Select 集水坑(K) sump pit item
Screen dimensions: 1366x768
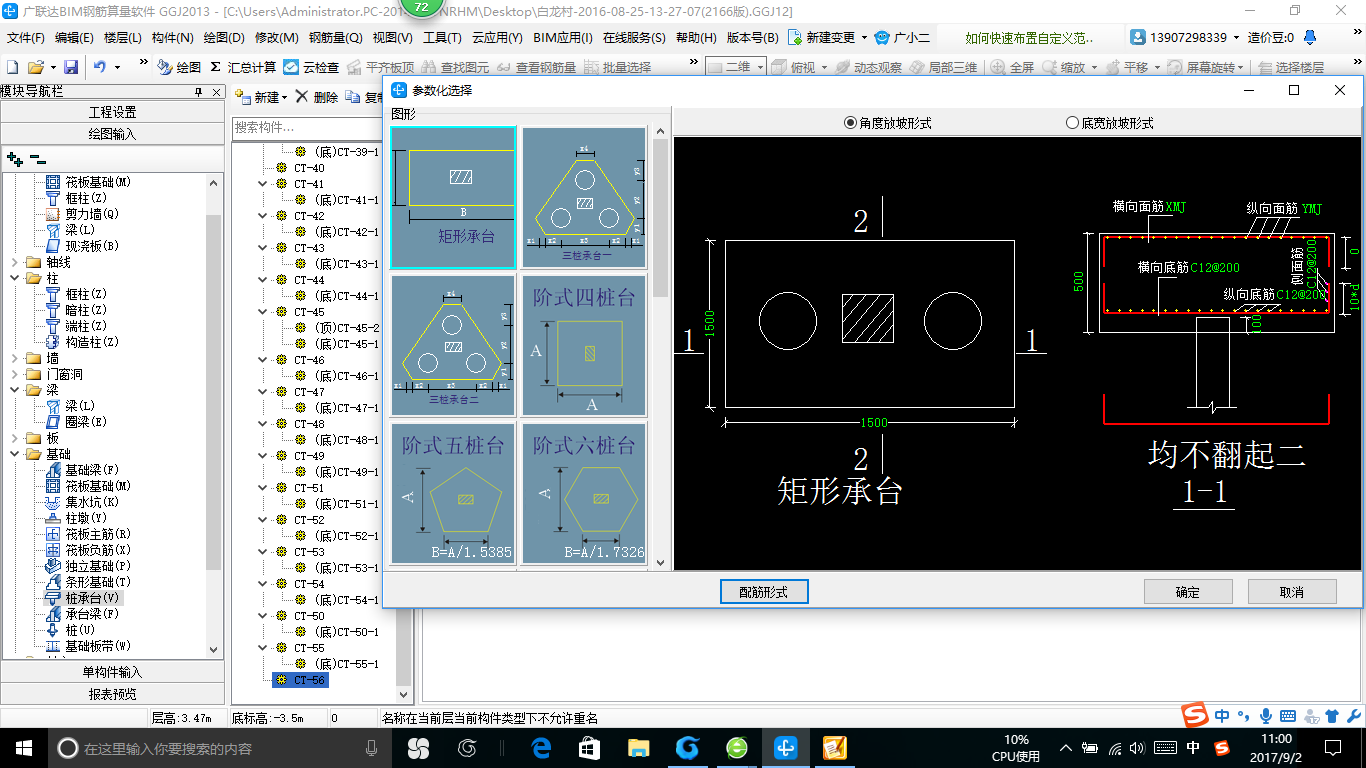pyautogui.click(x=82, y=502)
